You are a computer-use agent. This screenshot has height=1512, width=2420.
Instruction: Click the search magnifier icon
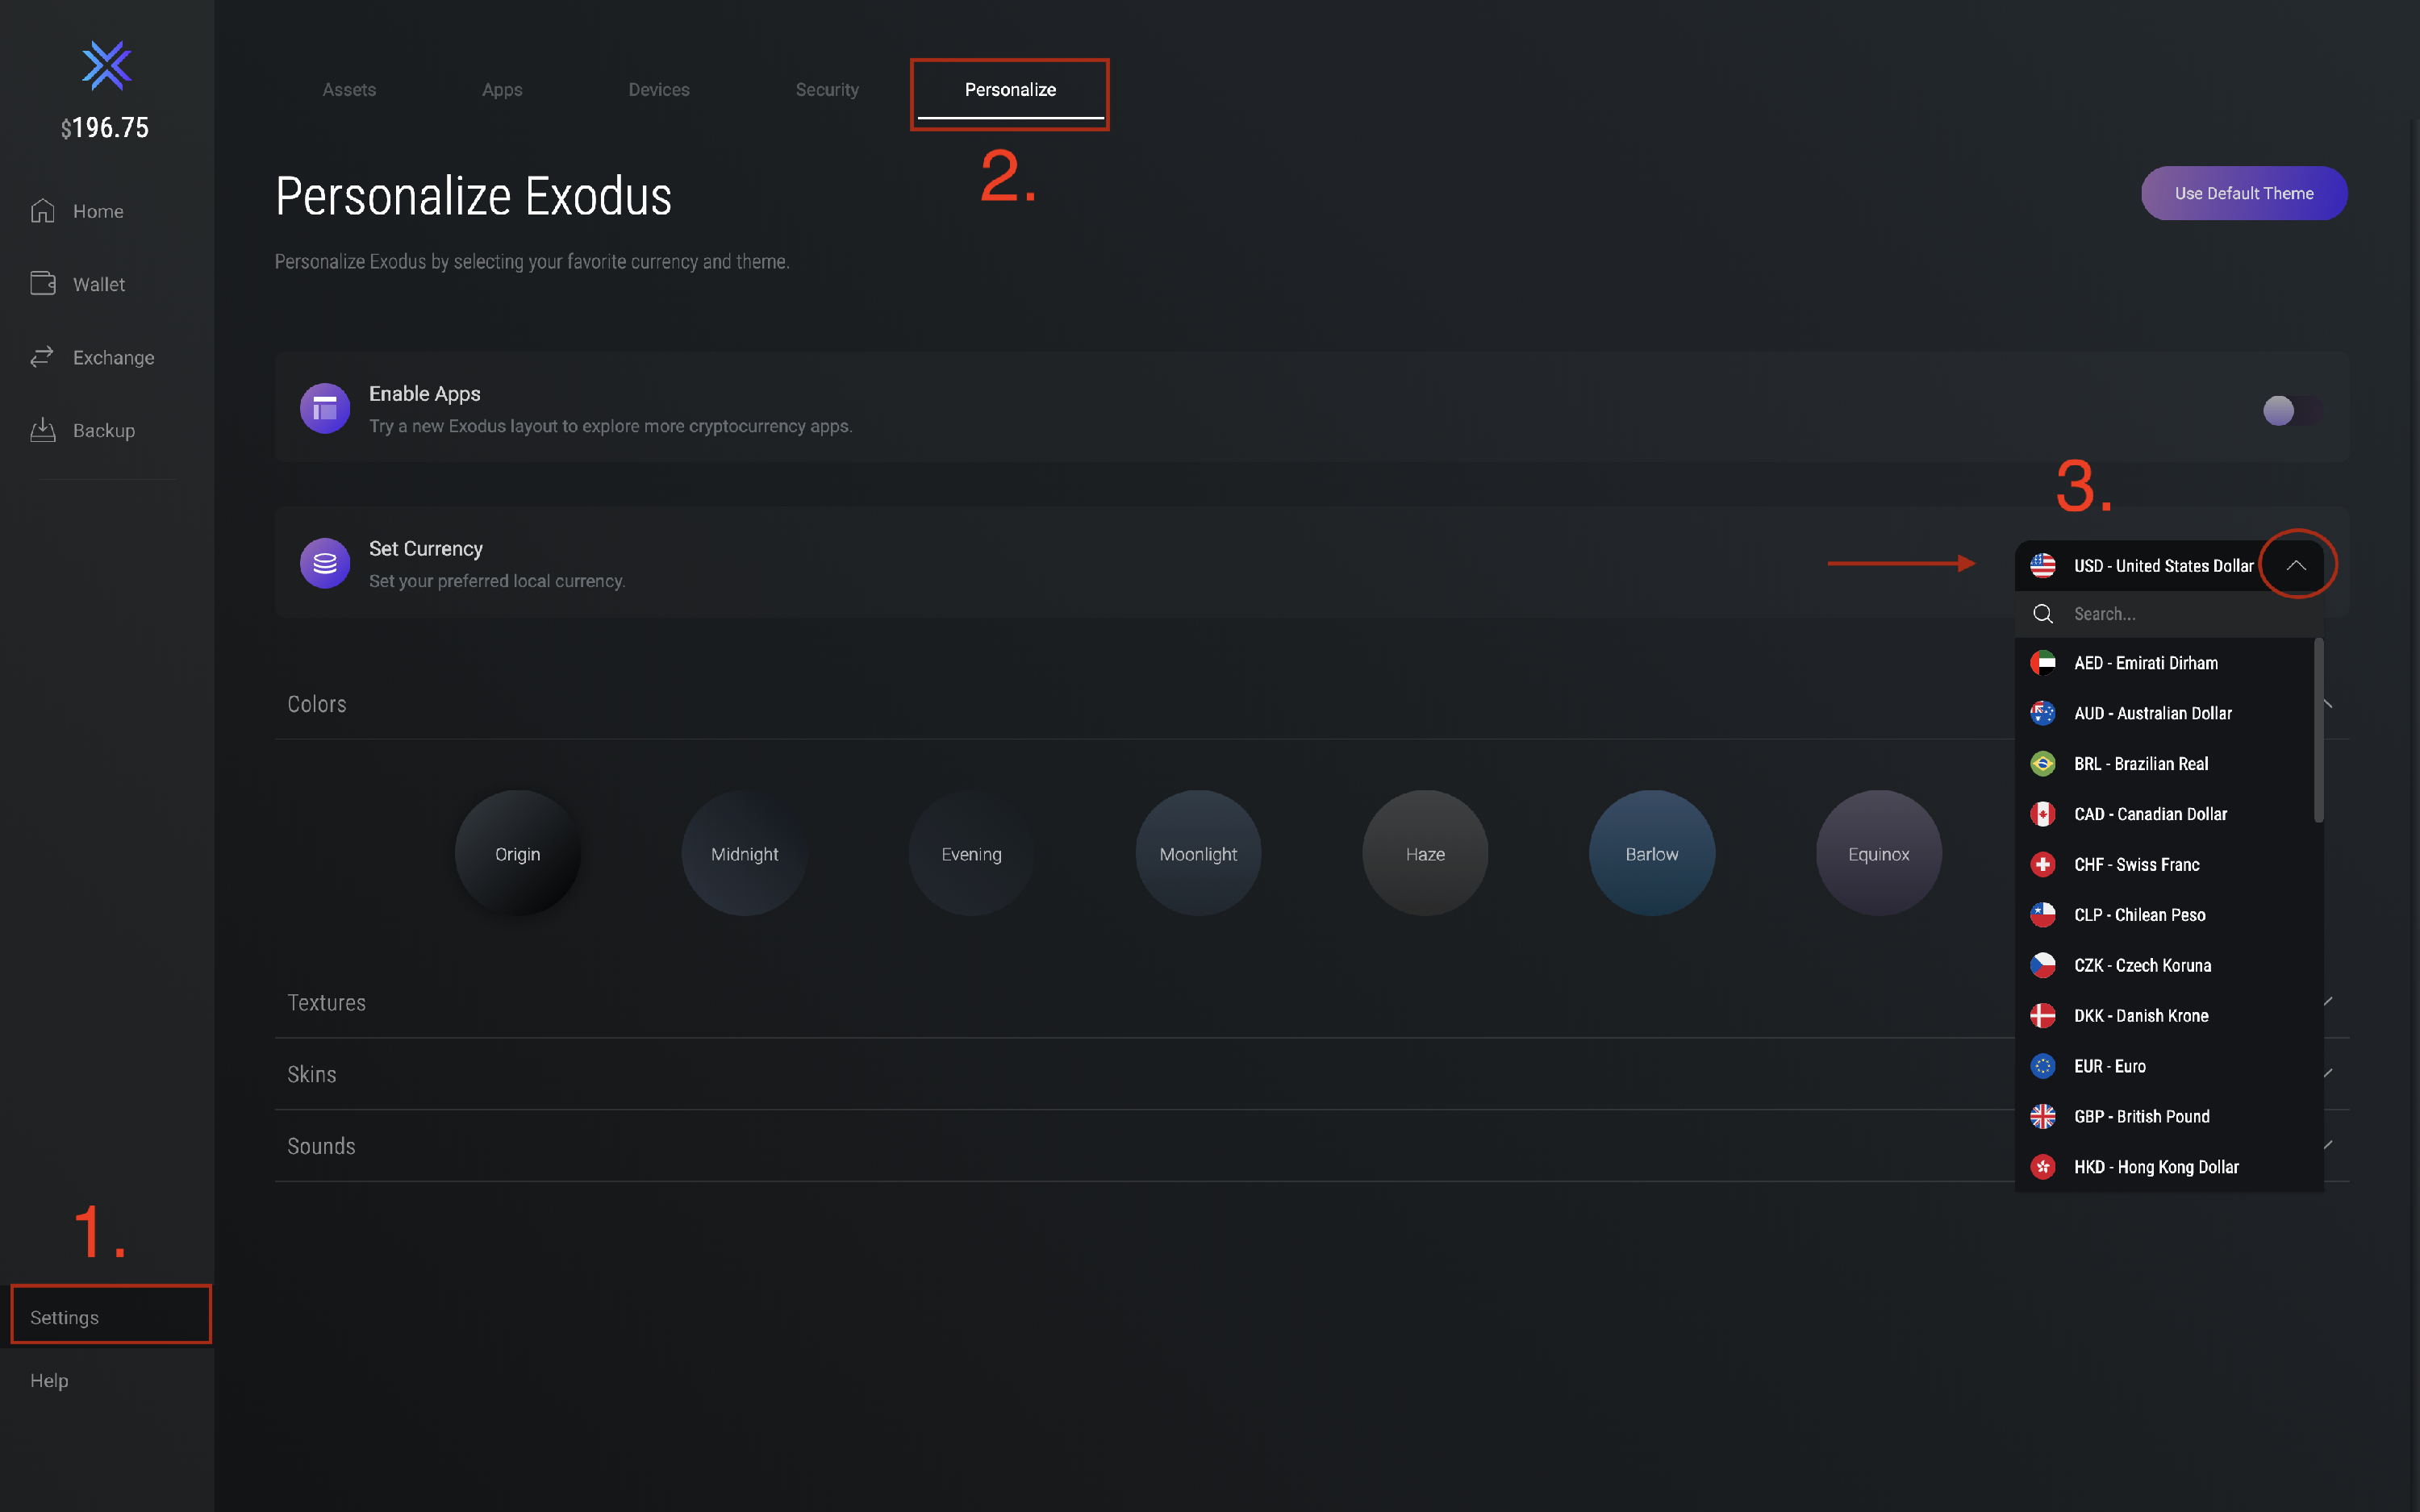pyautogui.click(x=2043, y=613)
